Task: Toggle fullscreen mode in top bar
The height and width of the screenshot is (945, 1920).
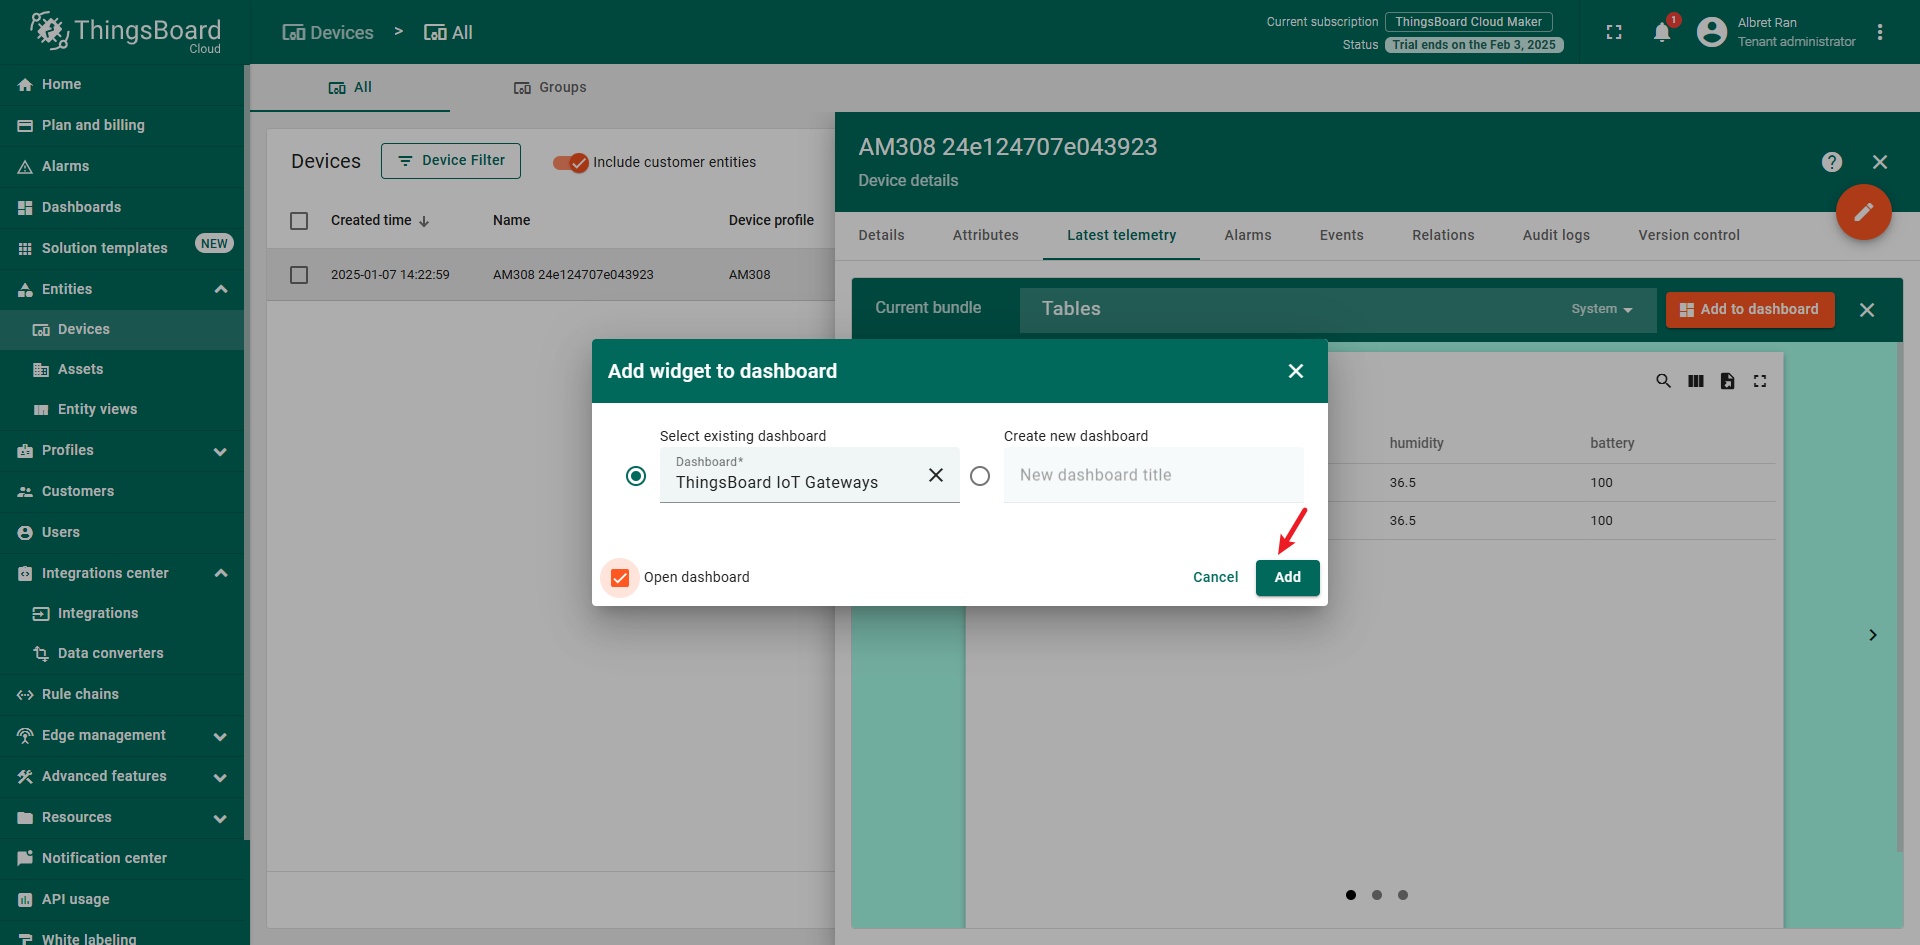Action: 1614,32
